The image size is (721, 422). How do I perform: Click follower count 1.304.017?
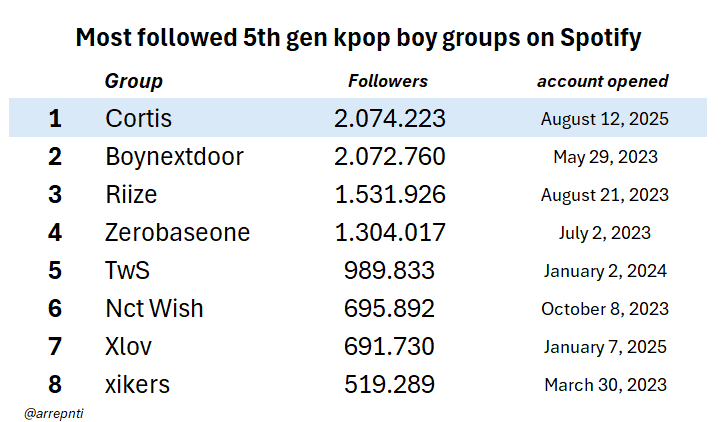click(x=389, y=233)
